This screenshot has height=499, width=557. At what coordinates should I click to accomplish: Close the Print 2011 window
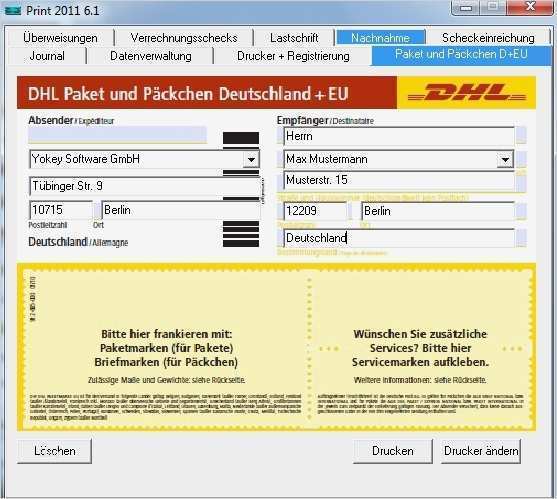coord(530,8)
